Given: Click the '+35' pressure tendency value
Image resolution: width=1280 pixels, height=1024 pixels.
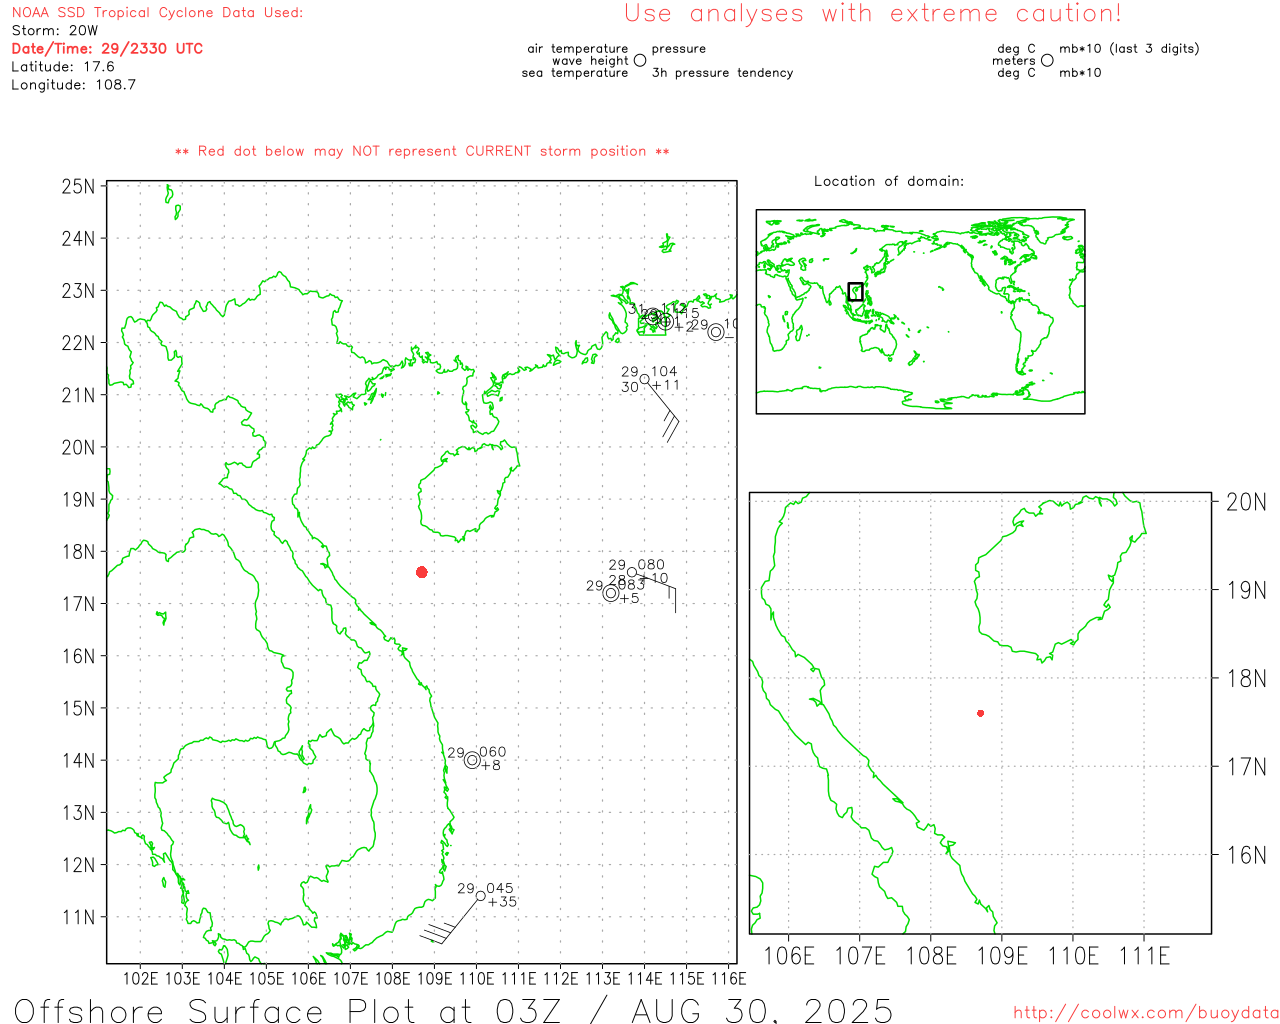Looking at the screenshot, I should pyautogui.click(x=503, y=902).
